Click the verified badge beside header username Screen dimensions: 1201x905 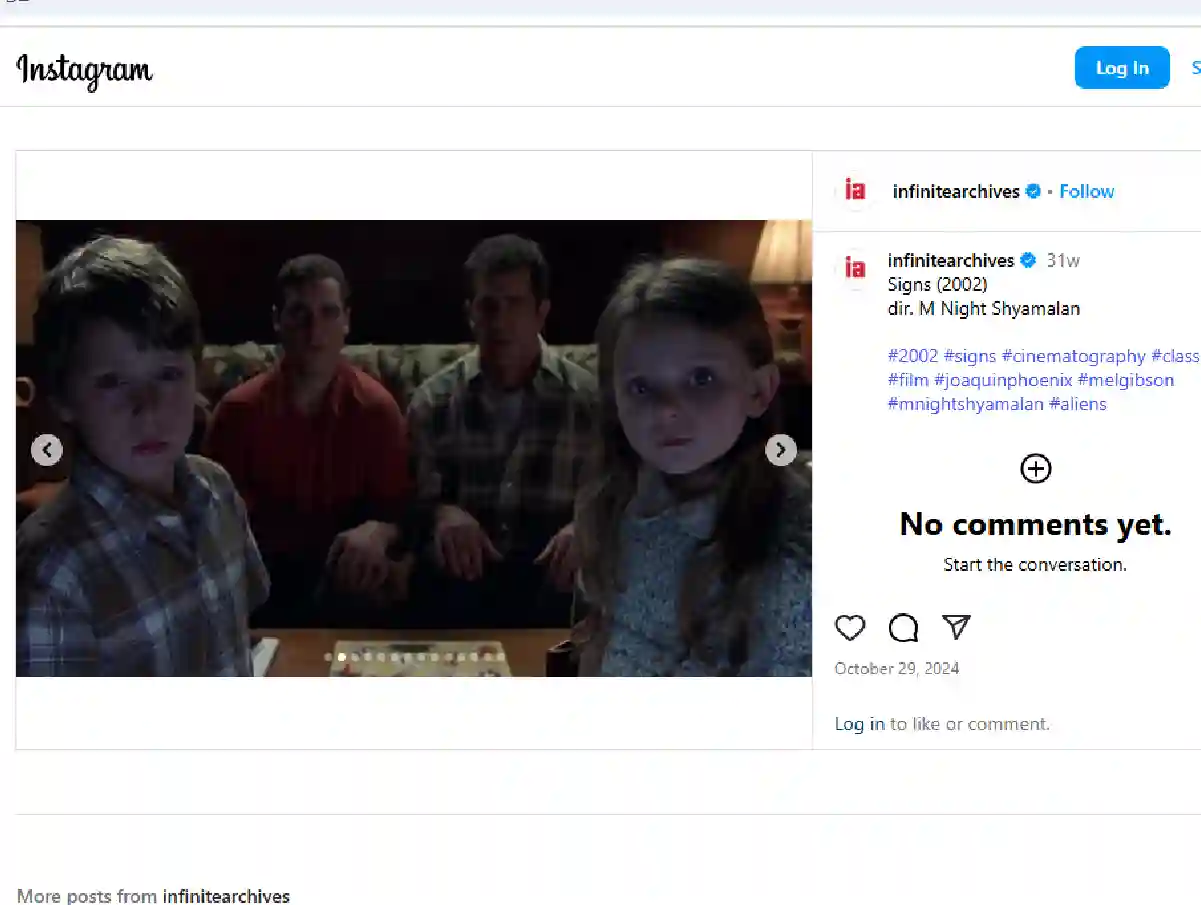coord(1034,191)
